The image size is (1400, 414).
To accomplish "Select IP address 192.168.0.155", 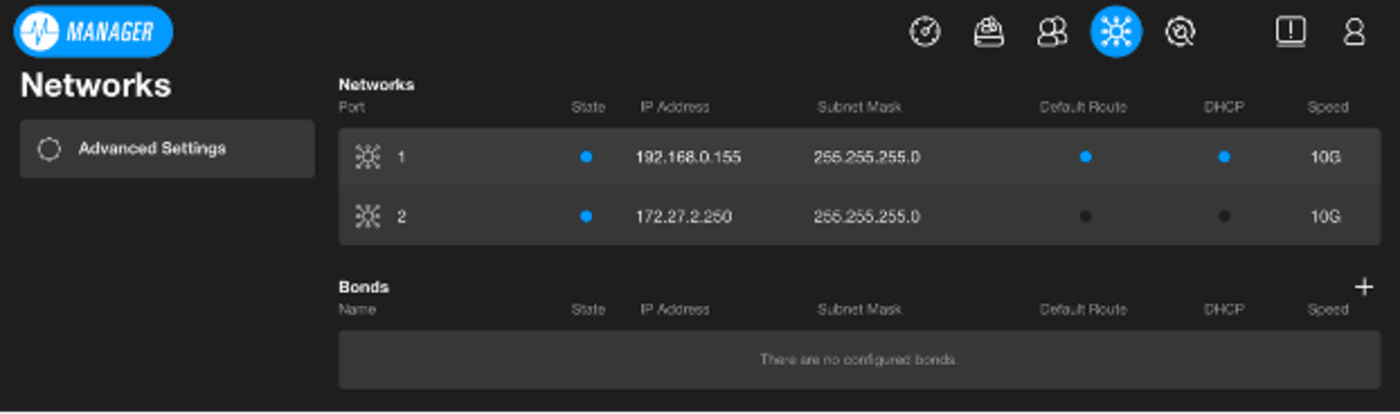I will coord(688,157).
